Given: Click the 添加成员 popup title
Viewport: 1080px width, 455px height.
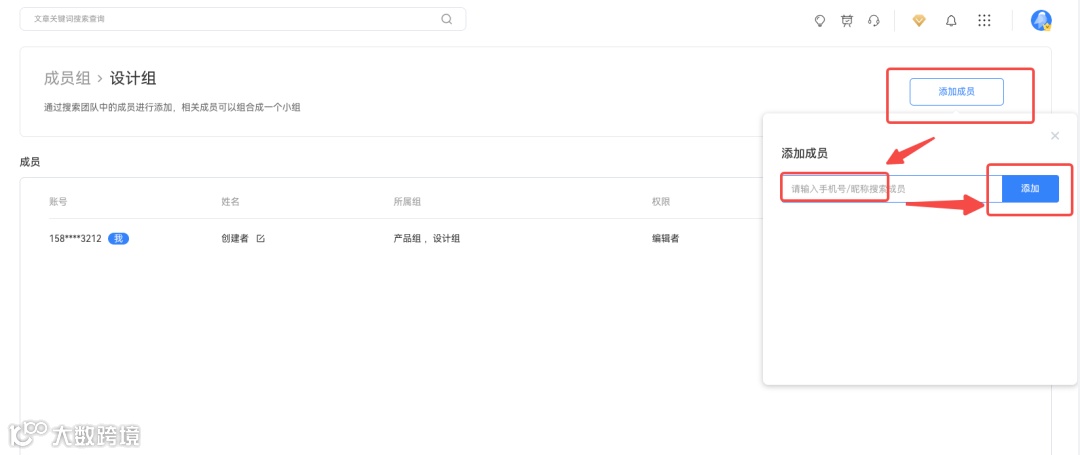Looking at the screenshot, I should pyautogui.click(x=804, y=154).
